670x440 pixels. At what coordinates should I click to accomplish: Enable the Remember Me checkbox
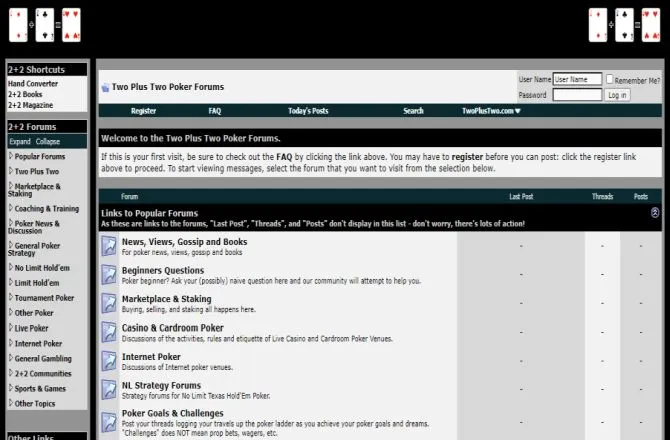pyautogui.click(x=610, y=79)
